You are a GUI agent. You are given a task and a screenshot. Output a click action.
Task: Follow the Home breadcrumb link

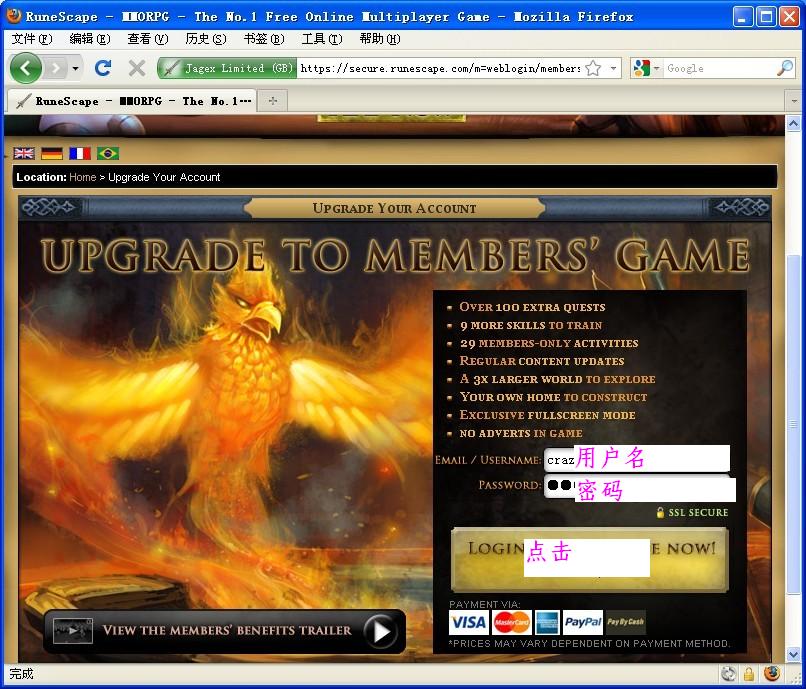click(x=83, y=177)
